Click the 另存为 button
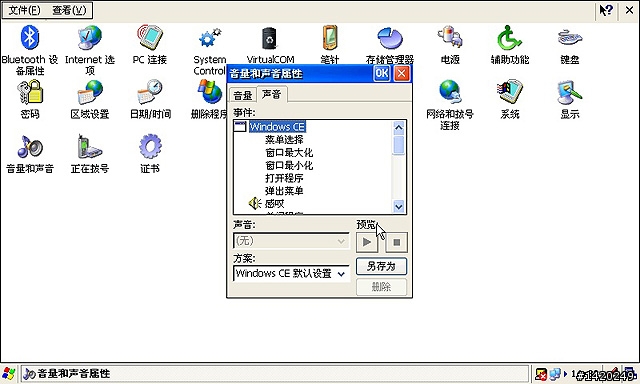Image resolution: width=640 pixels, height=384 pixels. pos(381,266)
